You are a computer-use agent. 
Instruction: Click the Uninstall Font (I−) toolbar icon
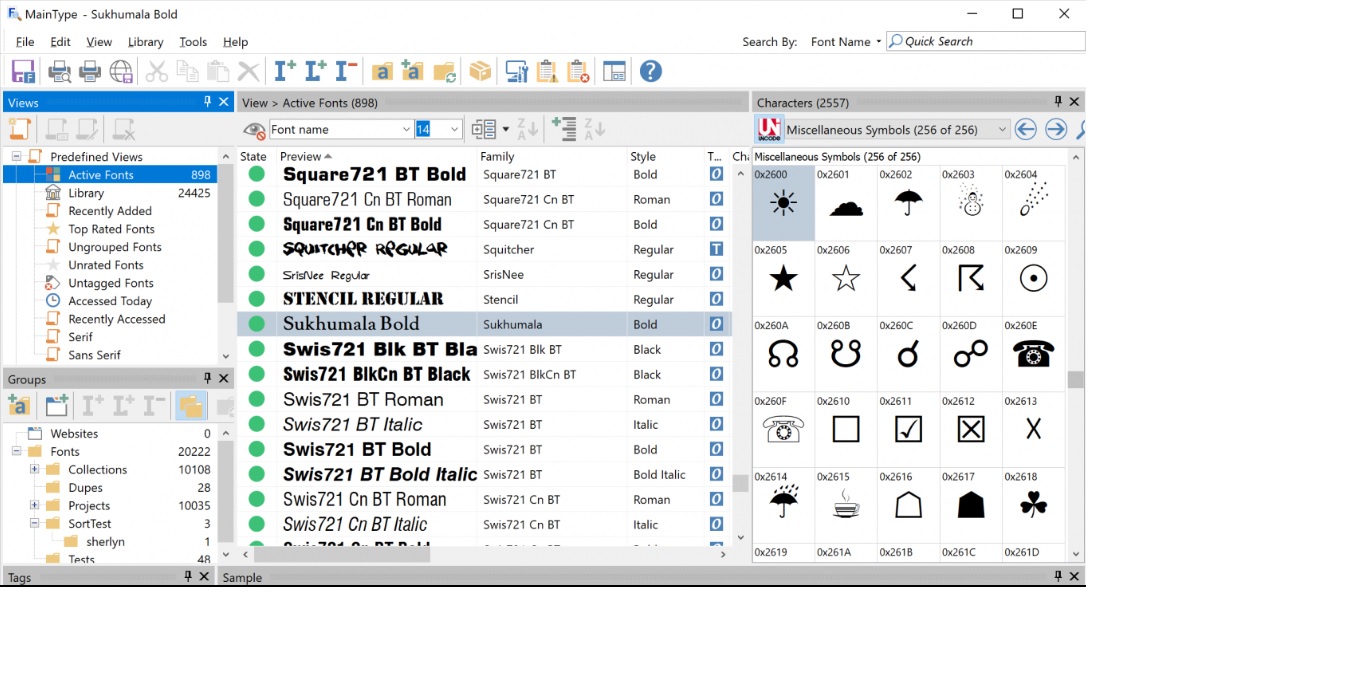[346, 71]
